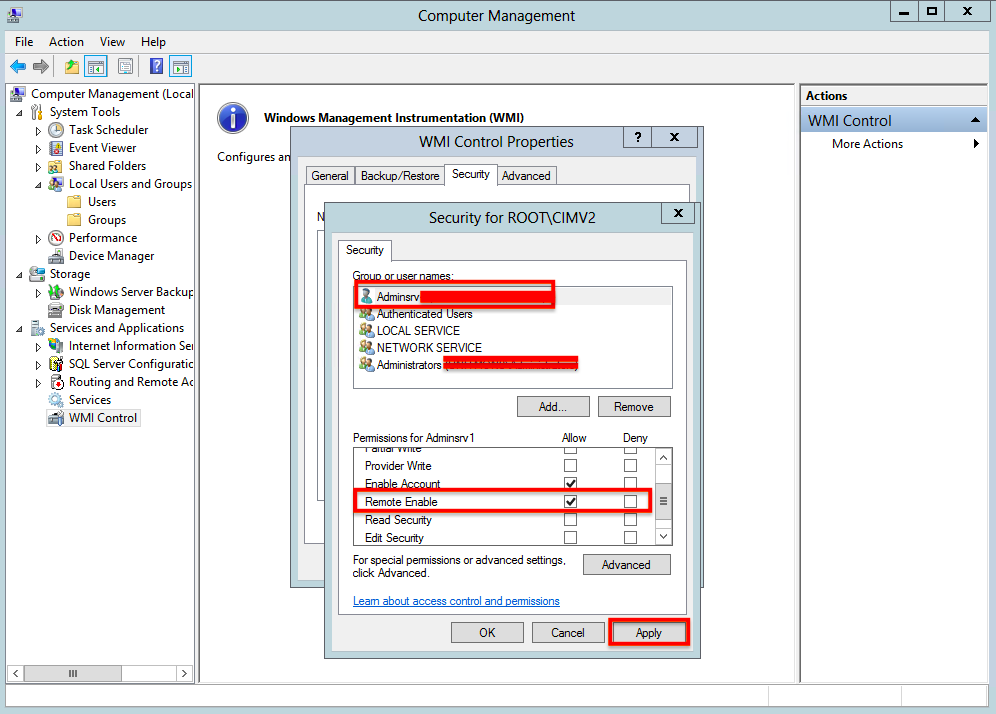Open the Action menu
Viewport: 996px width, 714px height.
coord(66,42)
